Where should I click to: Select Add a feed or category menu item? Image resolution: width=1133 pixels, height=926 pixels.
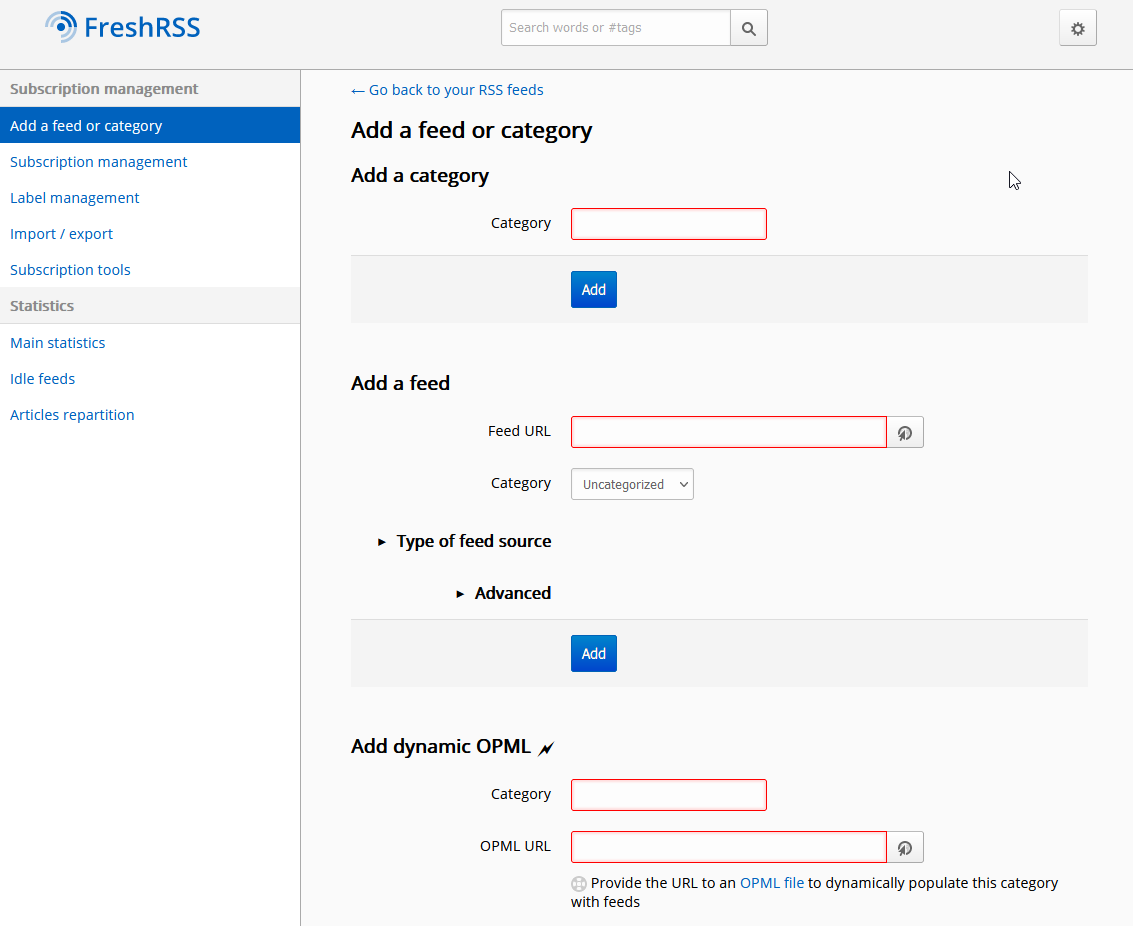(x=150, y=126)
